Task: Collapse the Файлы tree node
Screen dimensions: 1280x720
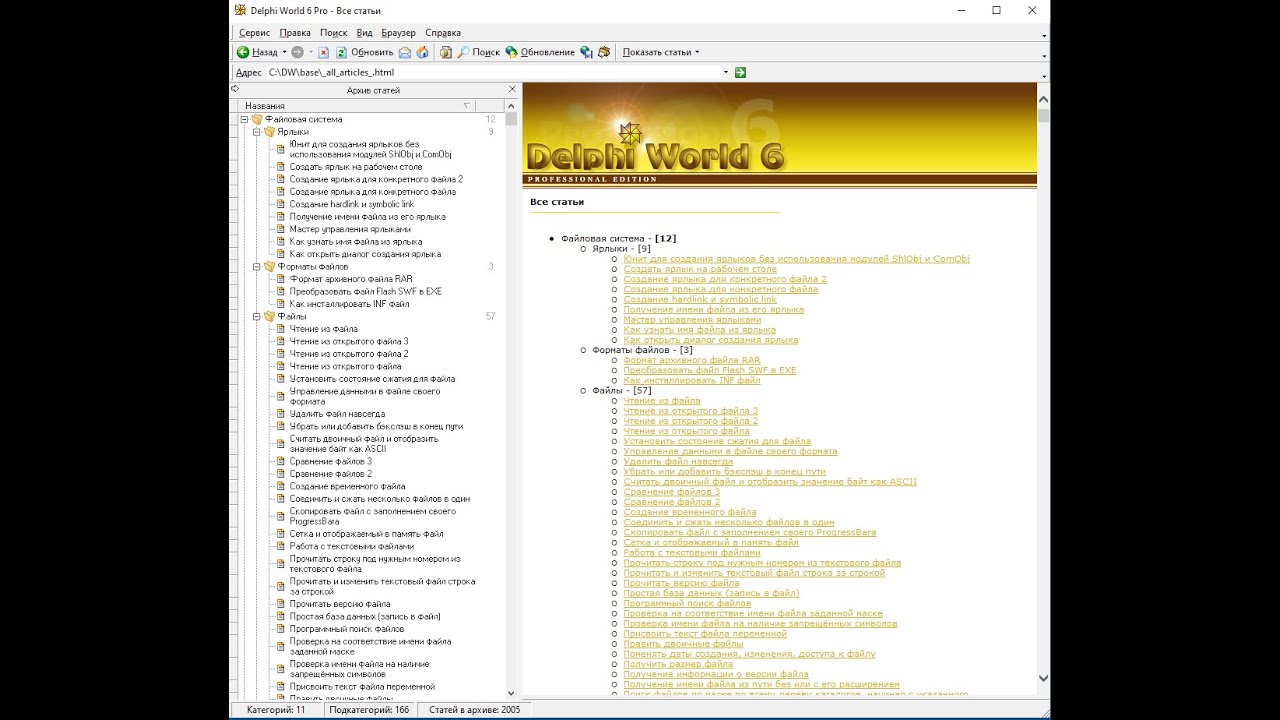Action: point(256,316)
